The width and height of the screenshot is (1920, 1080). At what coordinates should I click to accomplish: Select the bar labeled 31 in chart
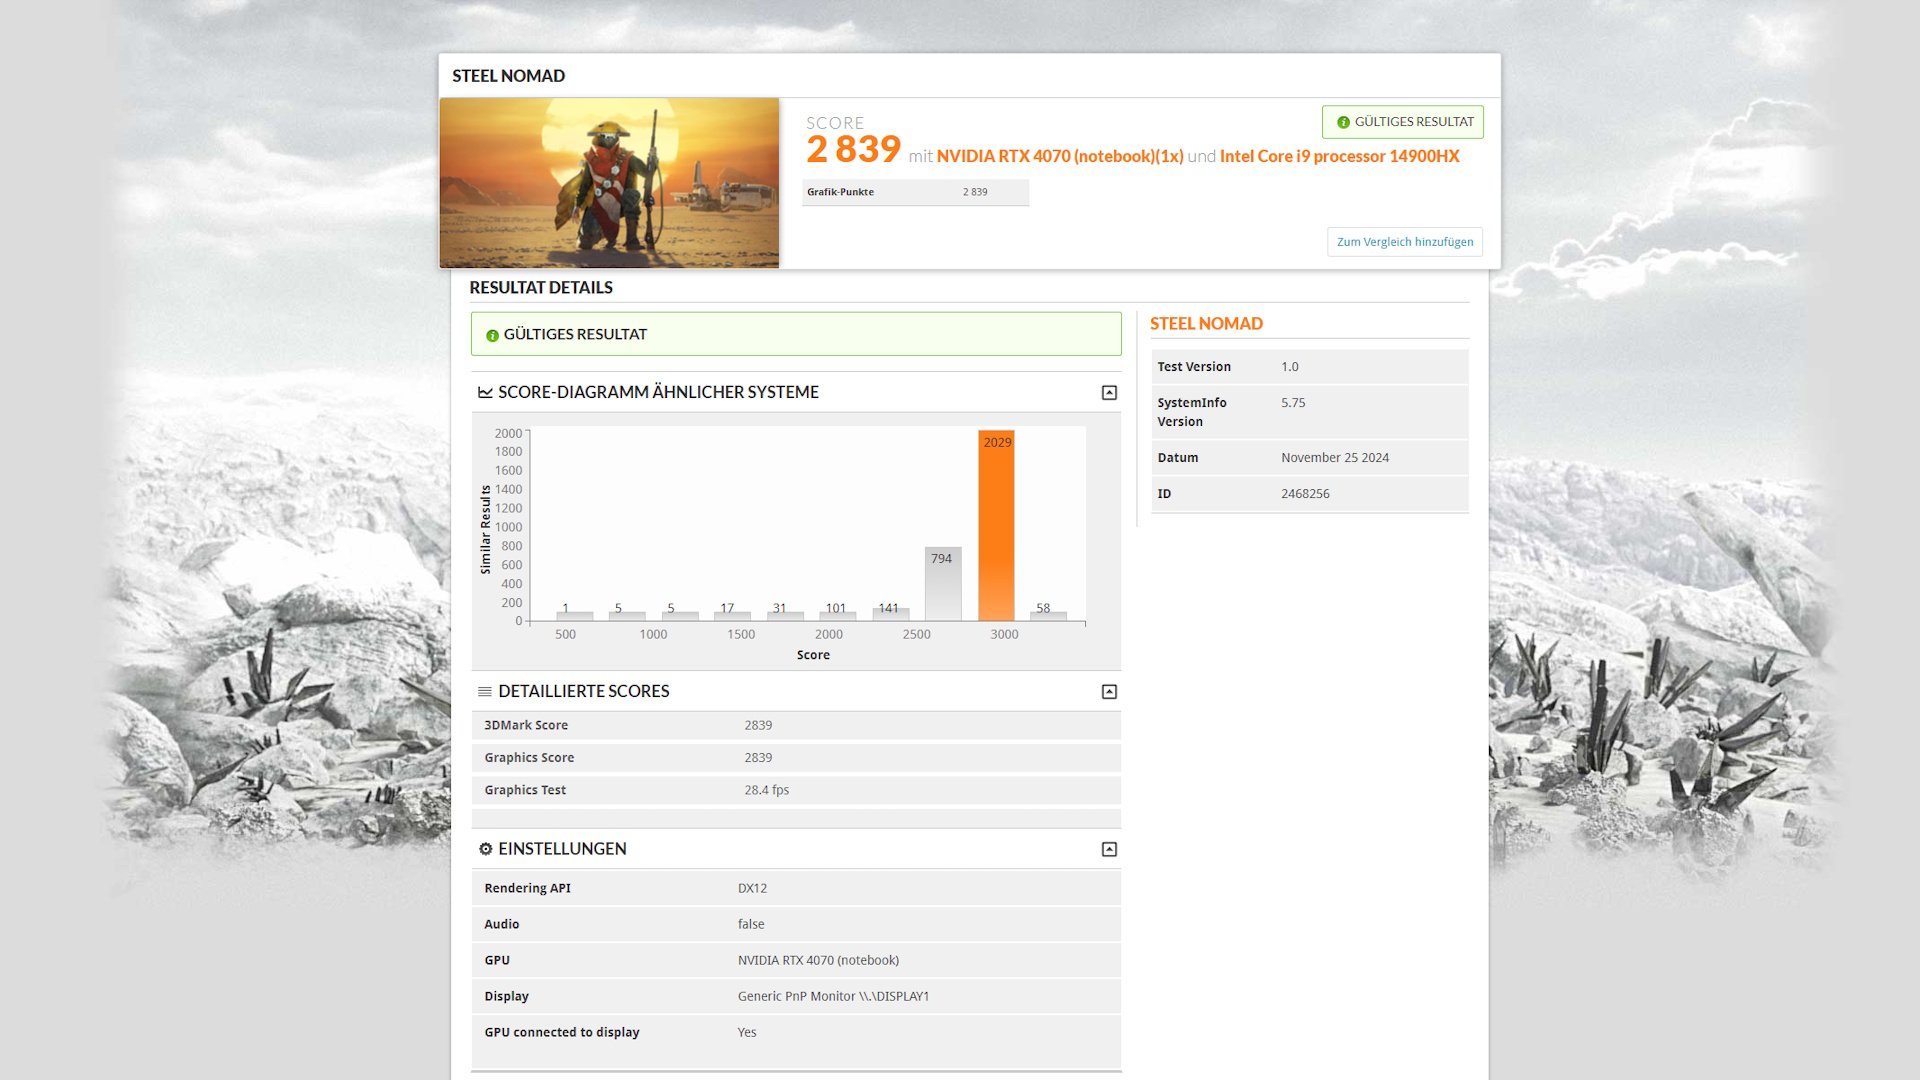785,616
